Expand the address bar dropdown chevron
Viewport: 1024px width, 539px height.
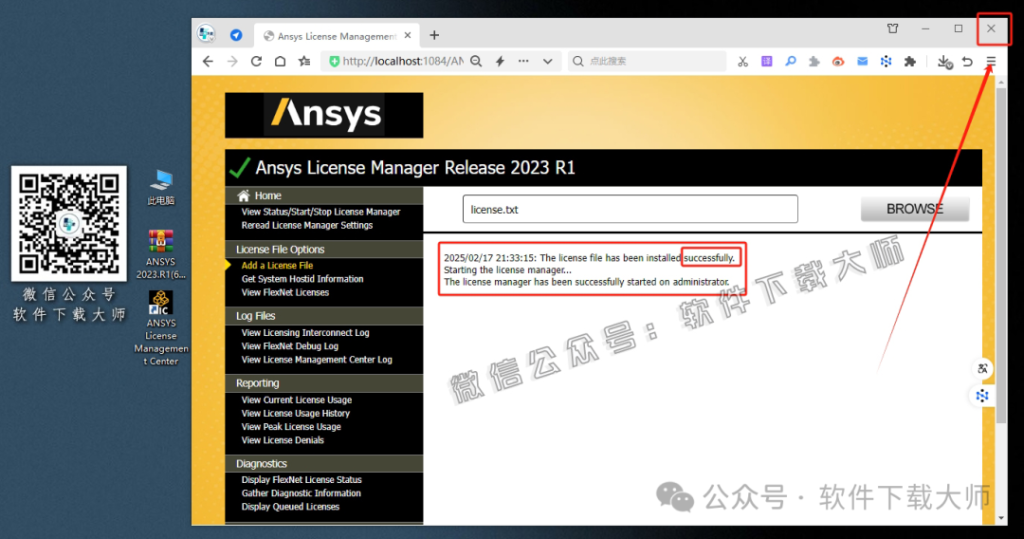coord(547,61)
